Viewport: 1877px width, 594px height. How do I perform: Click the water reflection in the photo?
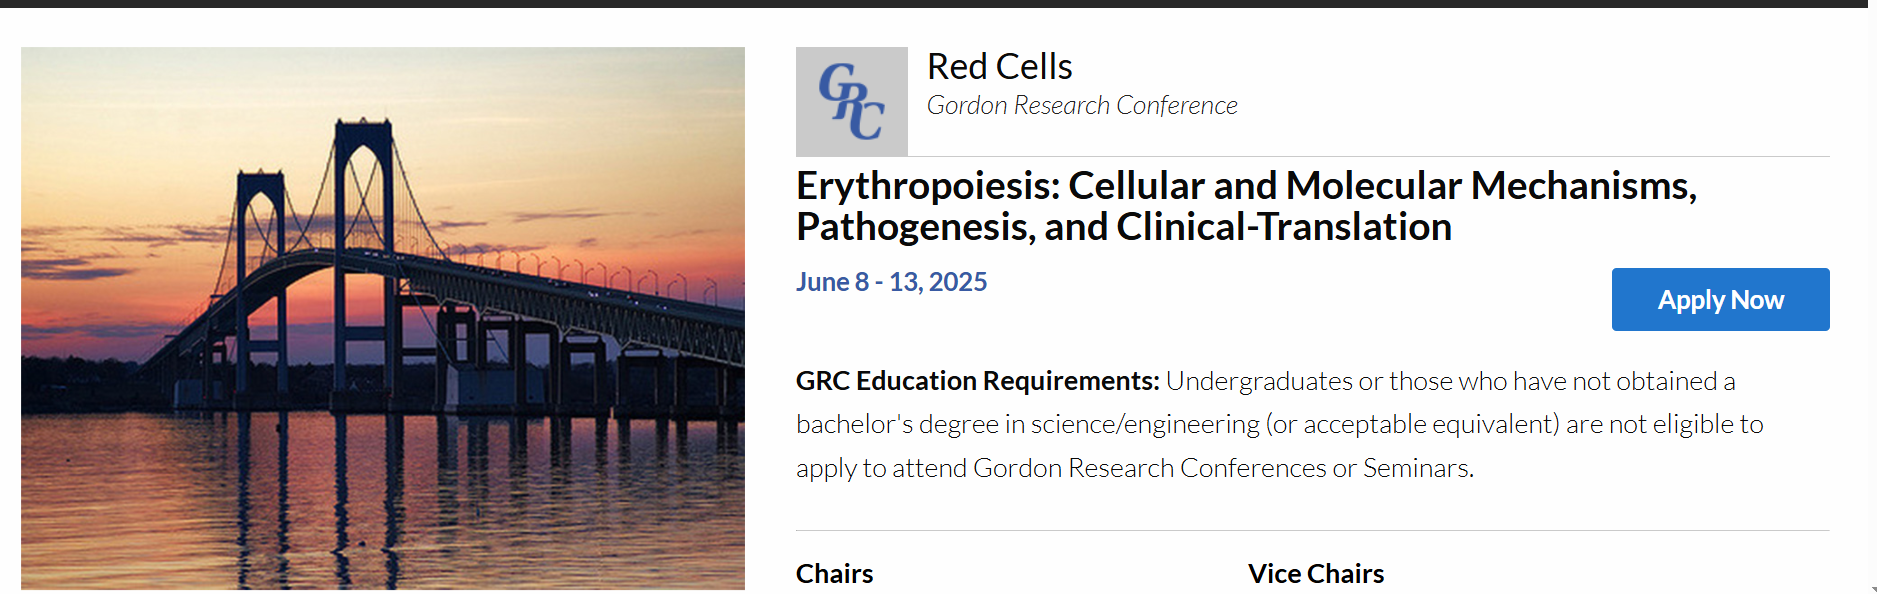383,500
